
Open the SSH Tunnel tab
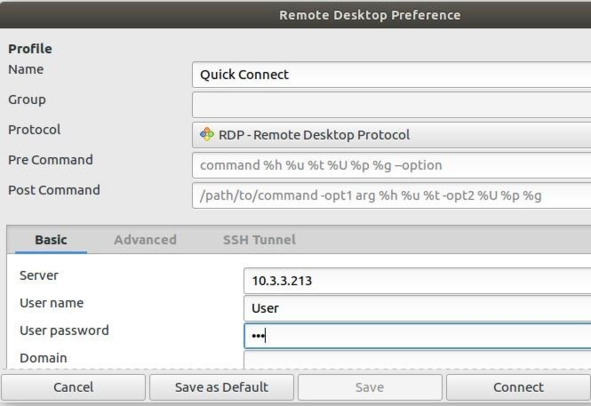259,240
